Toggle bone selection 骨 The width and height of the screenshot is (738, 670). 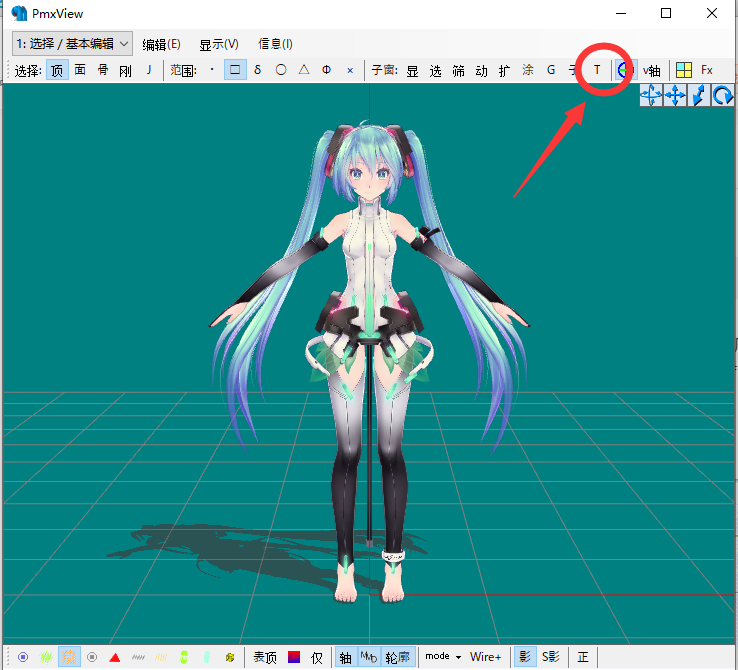coord(103,70)
